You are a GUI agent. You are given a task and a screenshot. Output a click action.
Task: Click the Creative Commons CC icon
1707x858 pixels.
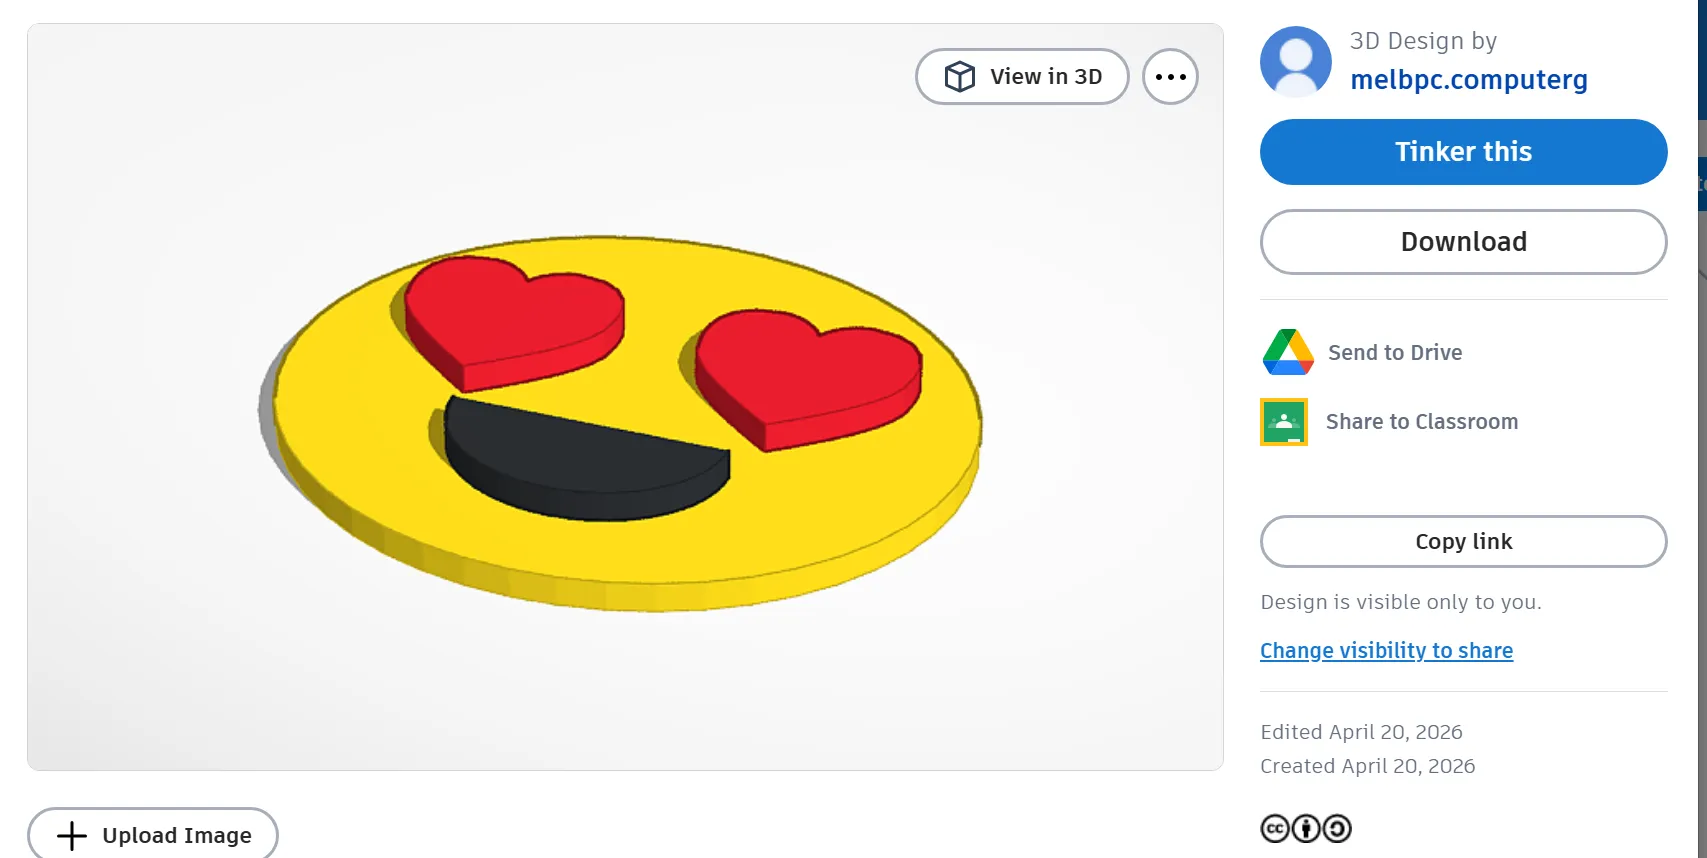coord(1274,828)
